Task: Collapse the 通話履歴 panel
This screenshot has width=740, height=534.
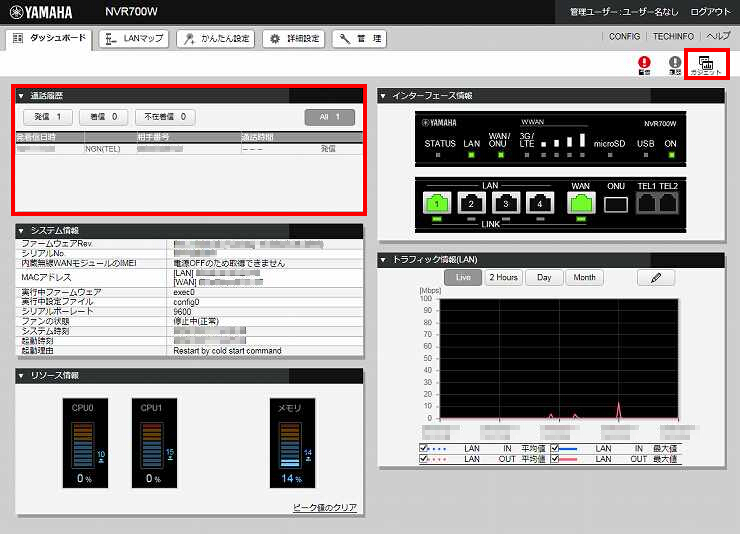Action: click(x=21, y=96)
